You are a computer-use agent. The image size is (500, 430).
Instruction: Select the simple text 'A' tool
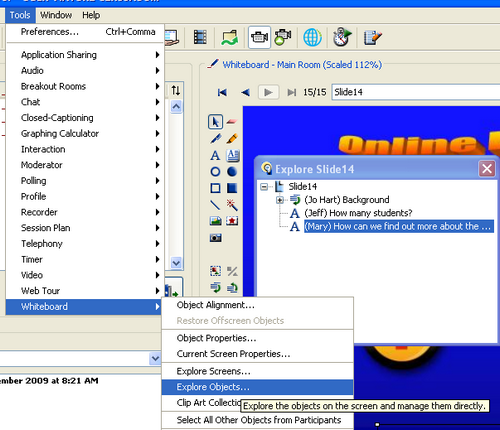215,155
